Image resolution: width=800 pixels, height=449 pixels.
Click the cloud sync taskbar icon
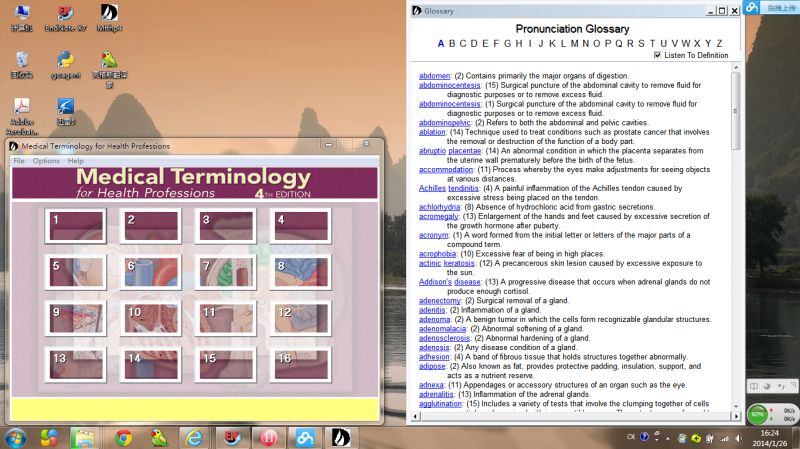(x=305, y=438)
